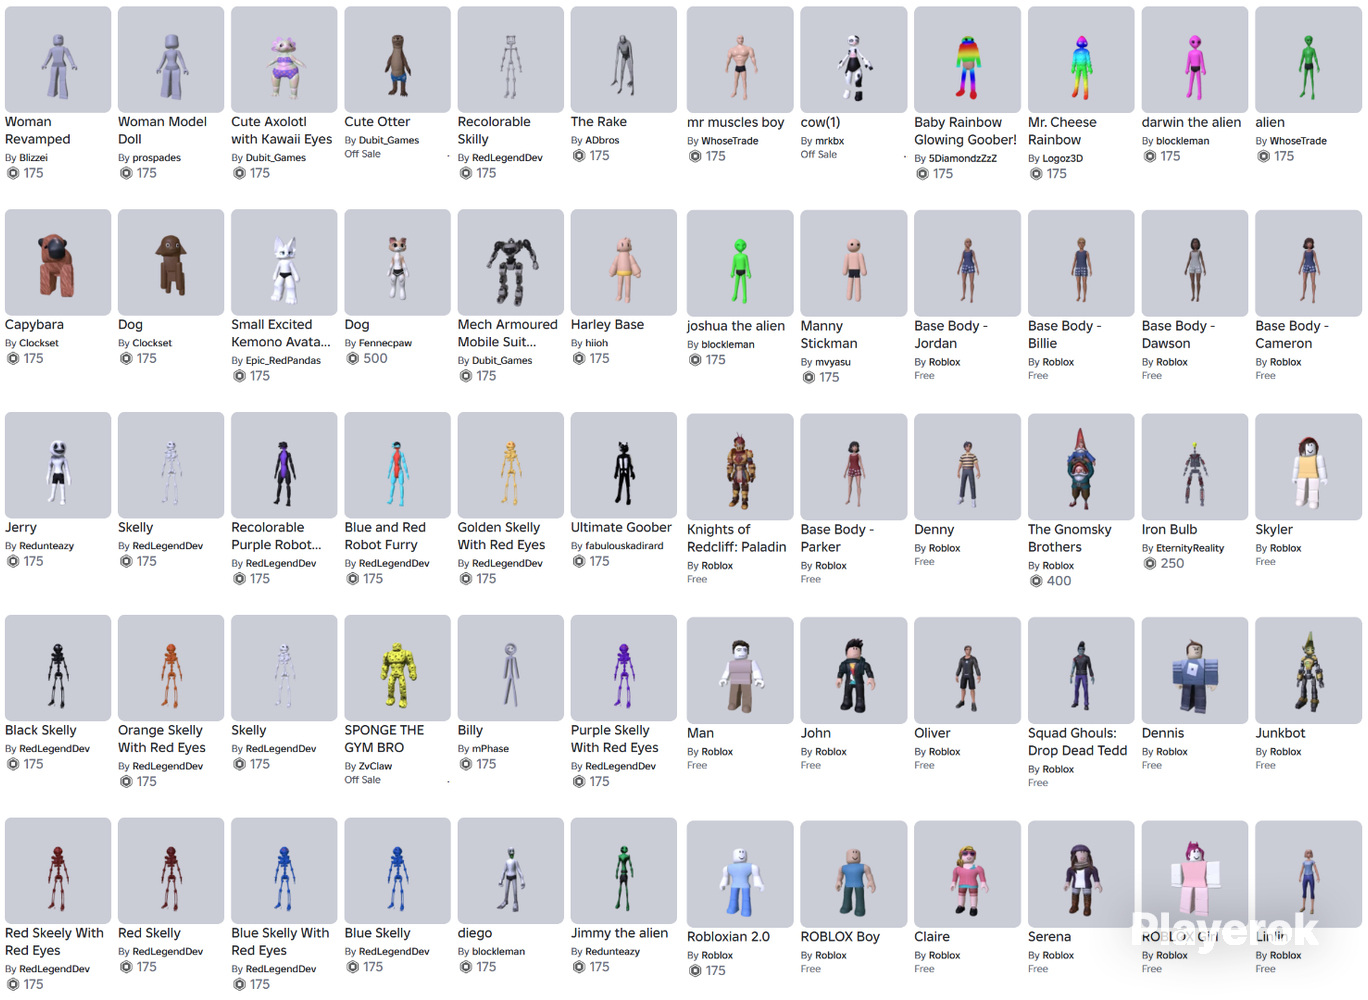Click the Jimmy the alien title
This screenshot has width=1368, height=1000.
click(619, 933)
